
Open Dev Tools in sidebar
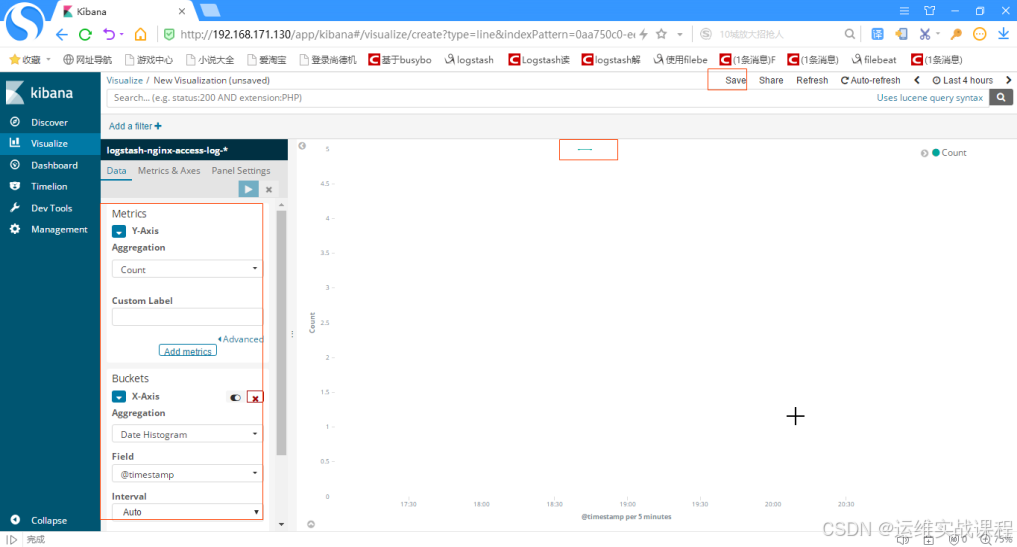coord(51,208)
